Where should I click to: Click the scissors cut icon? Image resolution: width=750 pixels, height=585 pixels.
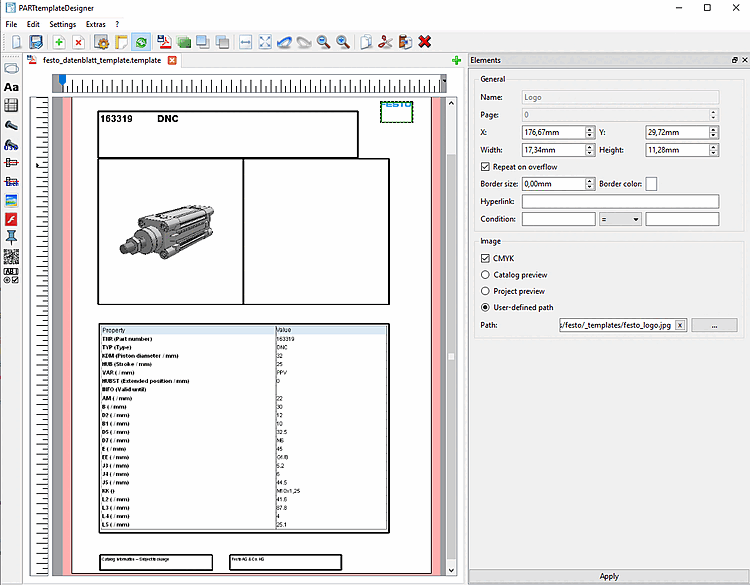(x=385, y=42)
